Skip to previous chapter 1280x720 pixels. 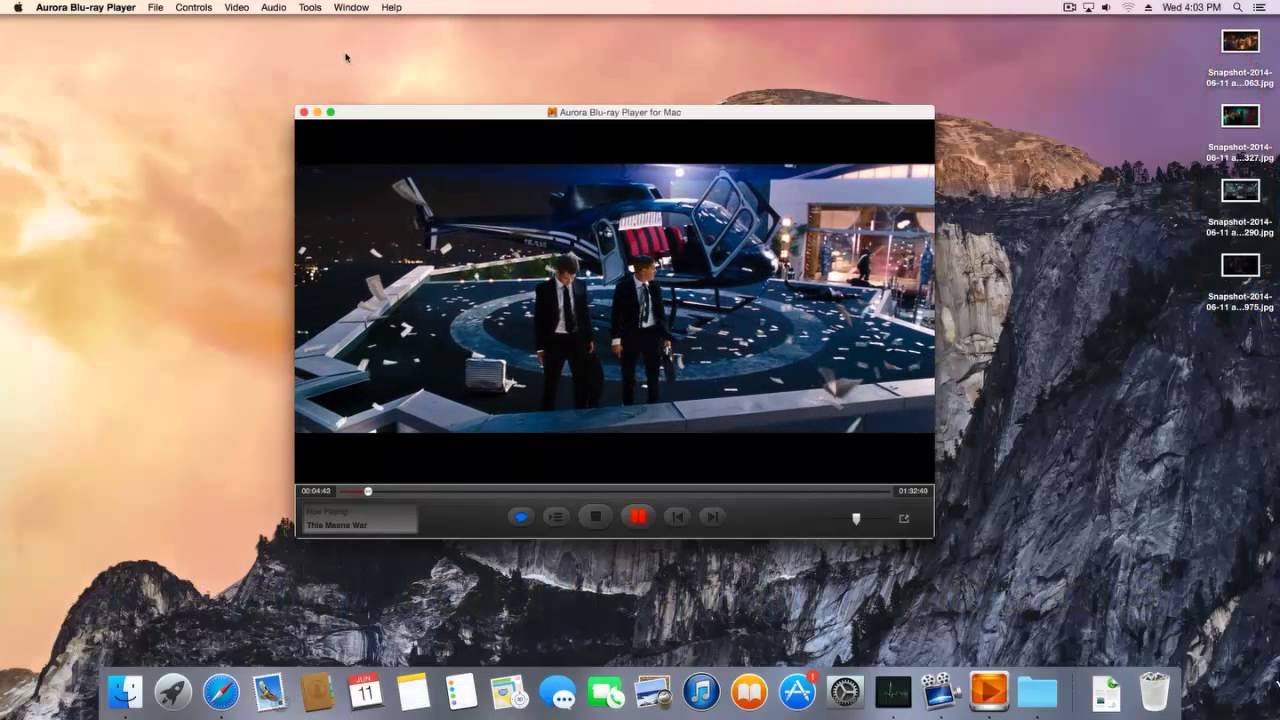677,517
